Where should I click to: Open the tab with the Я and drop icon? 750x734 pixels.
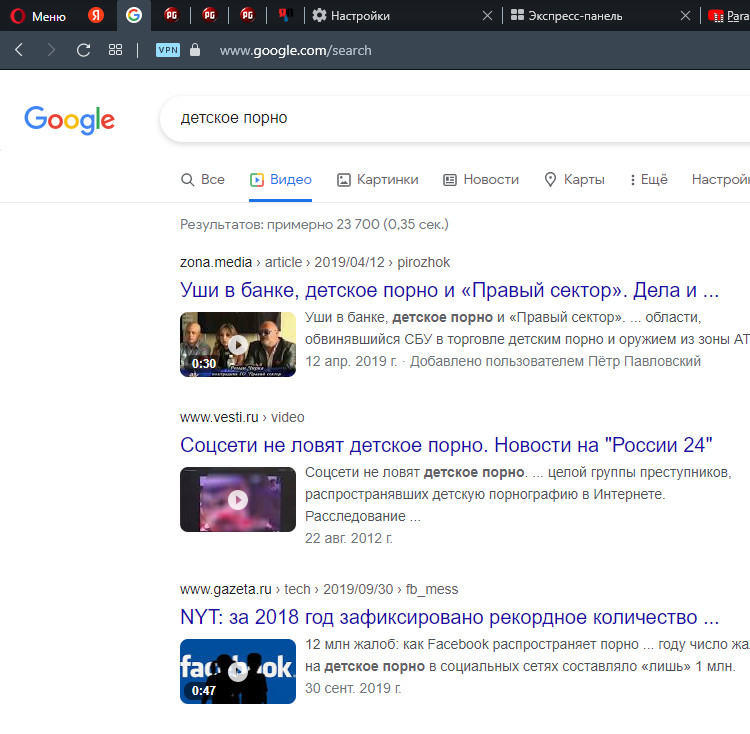tap(286, 16)
